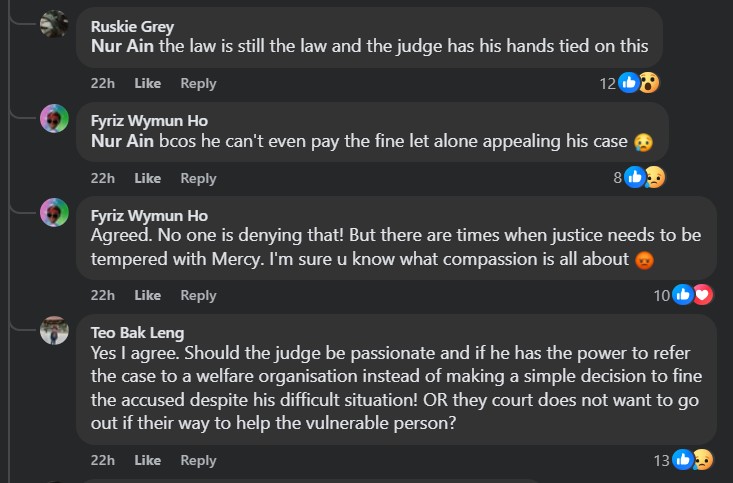Open Teo Bak Leng's profile avatar
The width and height of the screenshot is (733, 483).
(x=54, y=330)
